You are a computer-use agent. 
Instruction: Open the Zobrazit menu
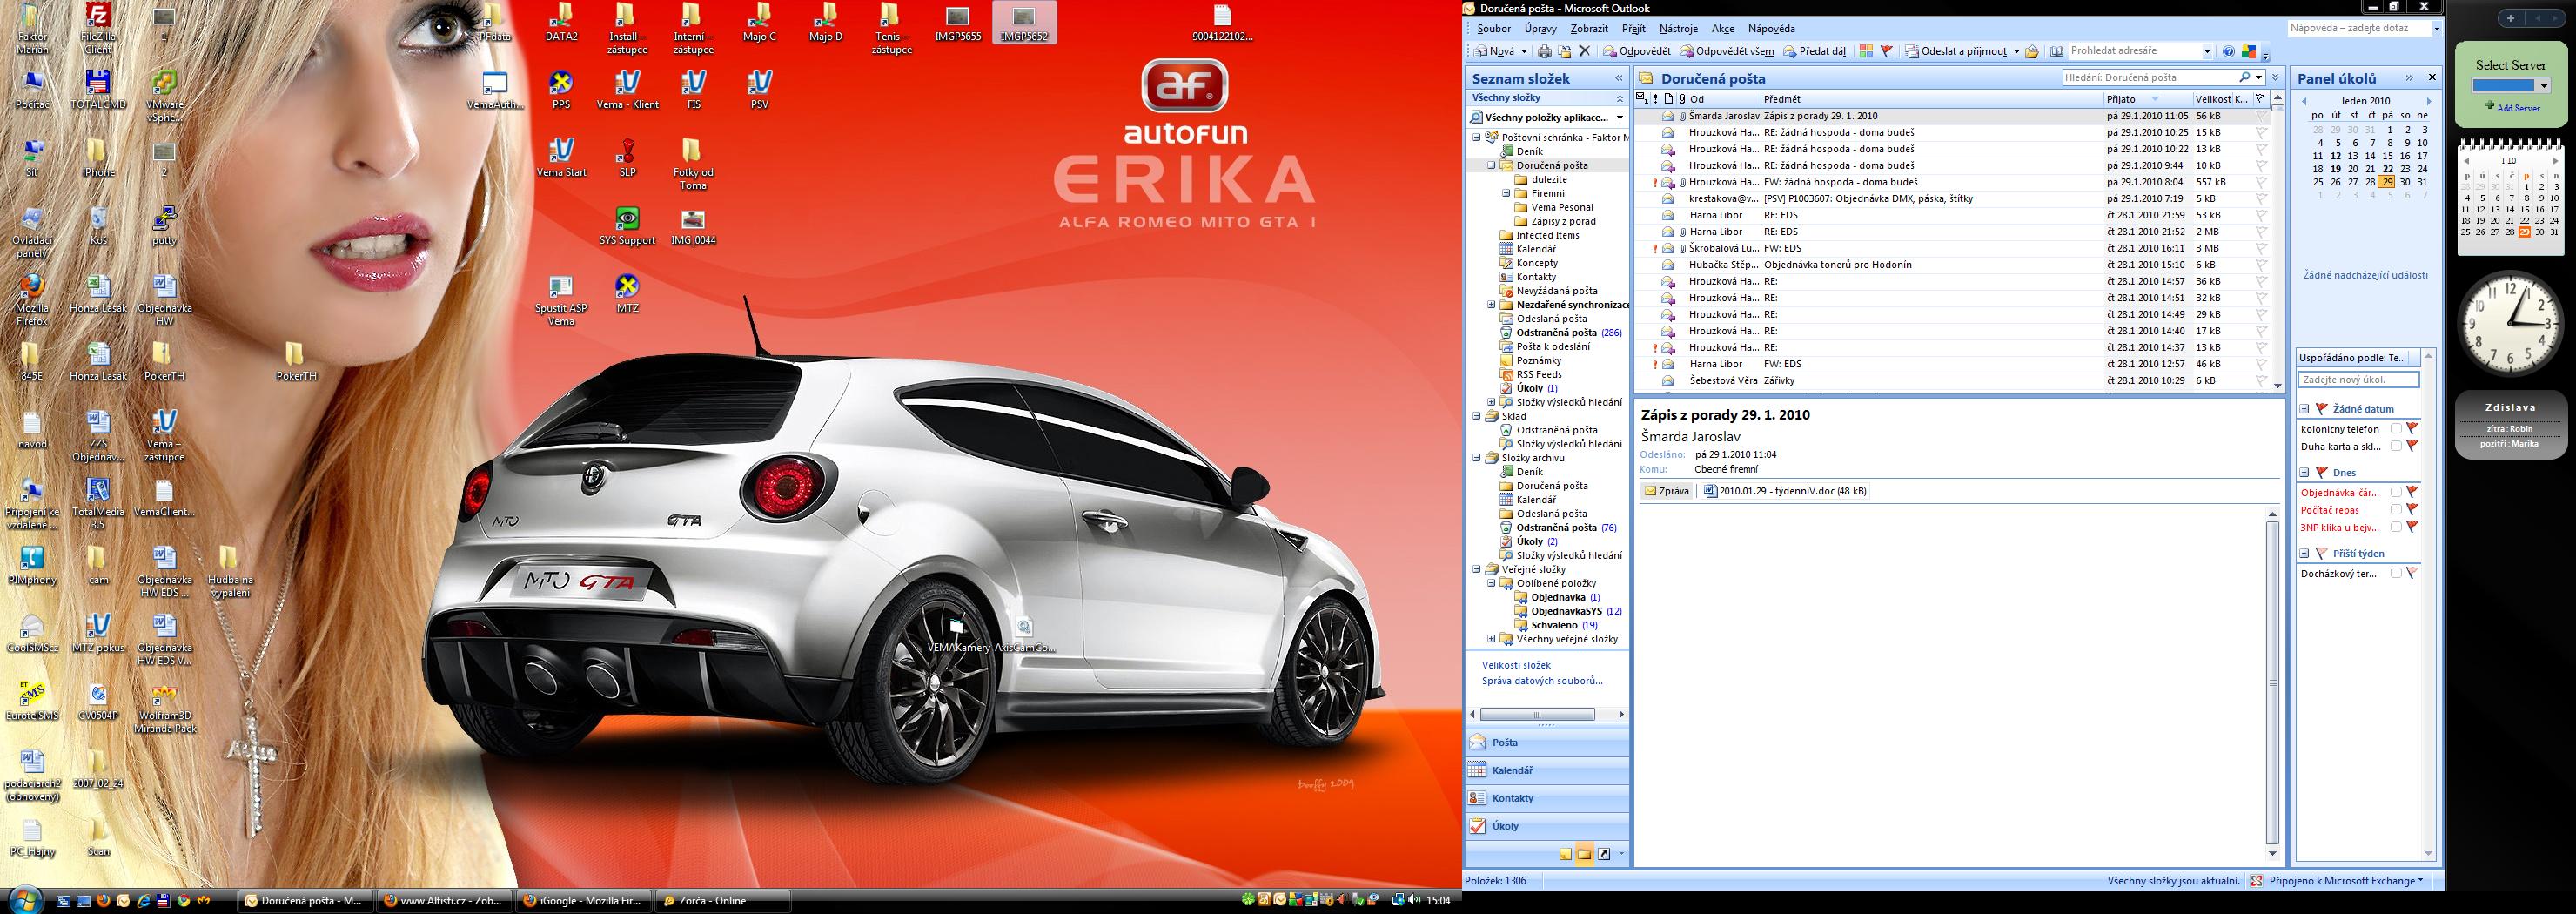(x=1589, y=29)
